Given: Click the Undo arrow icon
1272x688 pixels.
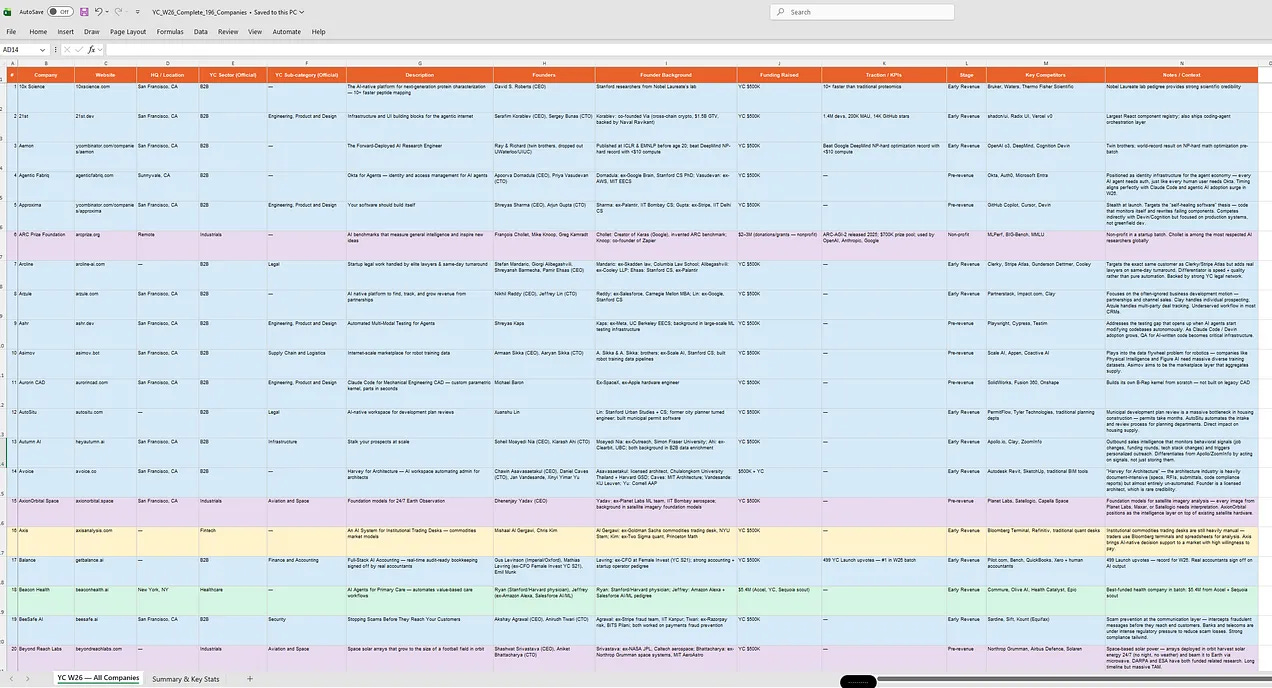Looking at the screenshot, I should coord(99,12).
